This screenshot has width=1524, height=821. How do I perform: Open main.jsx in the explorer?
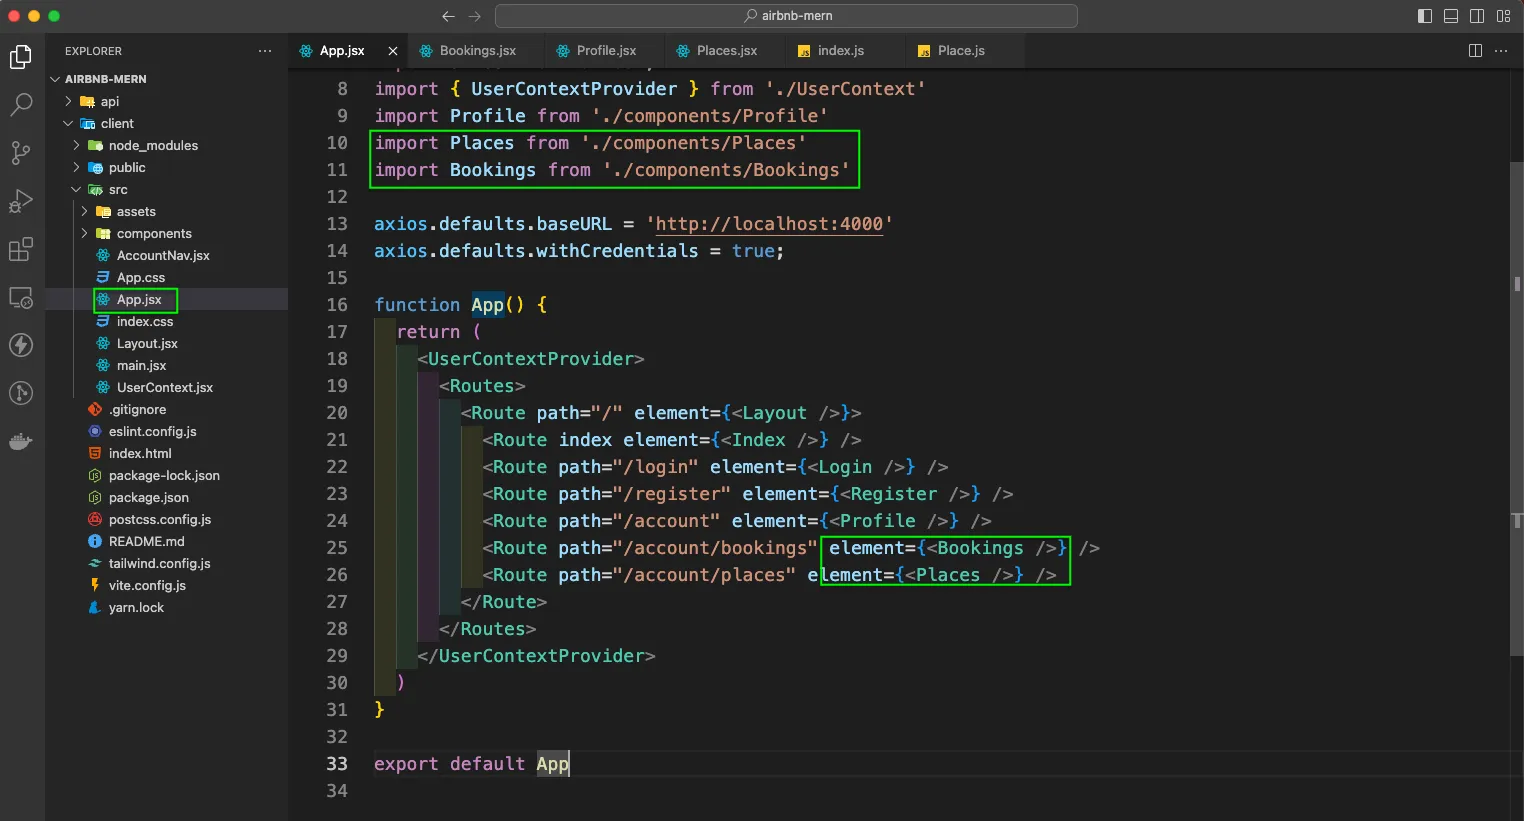pyautogui.click(x=141, y=365)
